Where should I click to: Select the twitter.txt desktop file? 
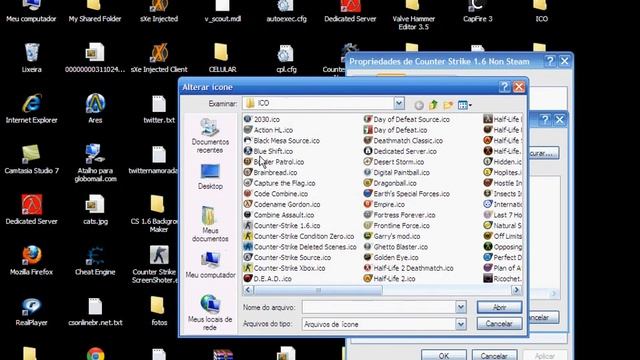tap(159, 109)
